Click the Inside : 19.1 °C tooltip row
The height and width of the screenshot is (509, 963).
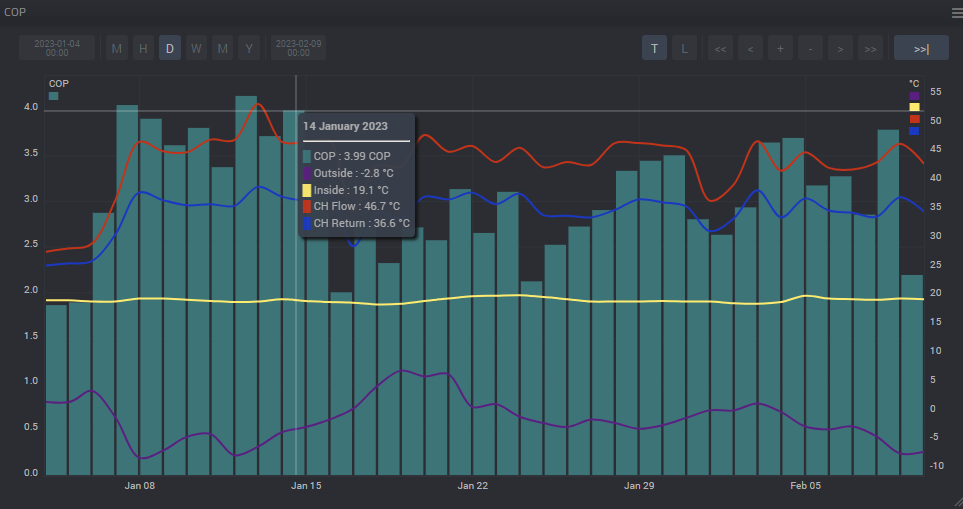pyautogui.click(x=346, y=190)
